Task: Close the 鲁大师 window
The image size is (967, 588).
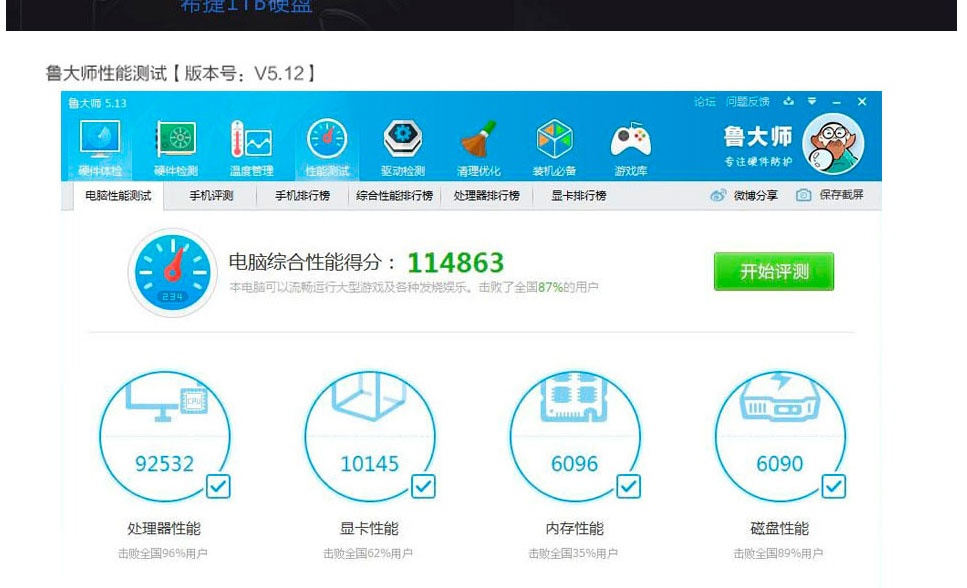Action: (x=862, y=101)
